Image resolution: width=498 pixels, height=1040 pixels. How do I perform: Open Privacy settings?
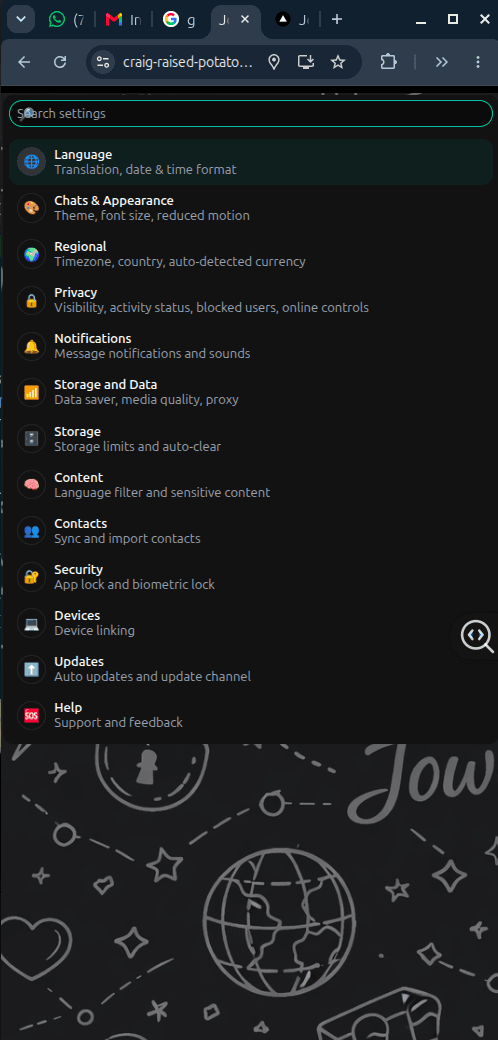pos(251,300)
